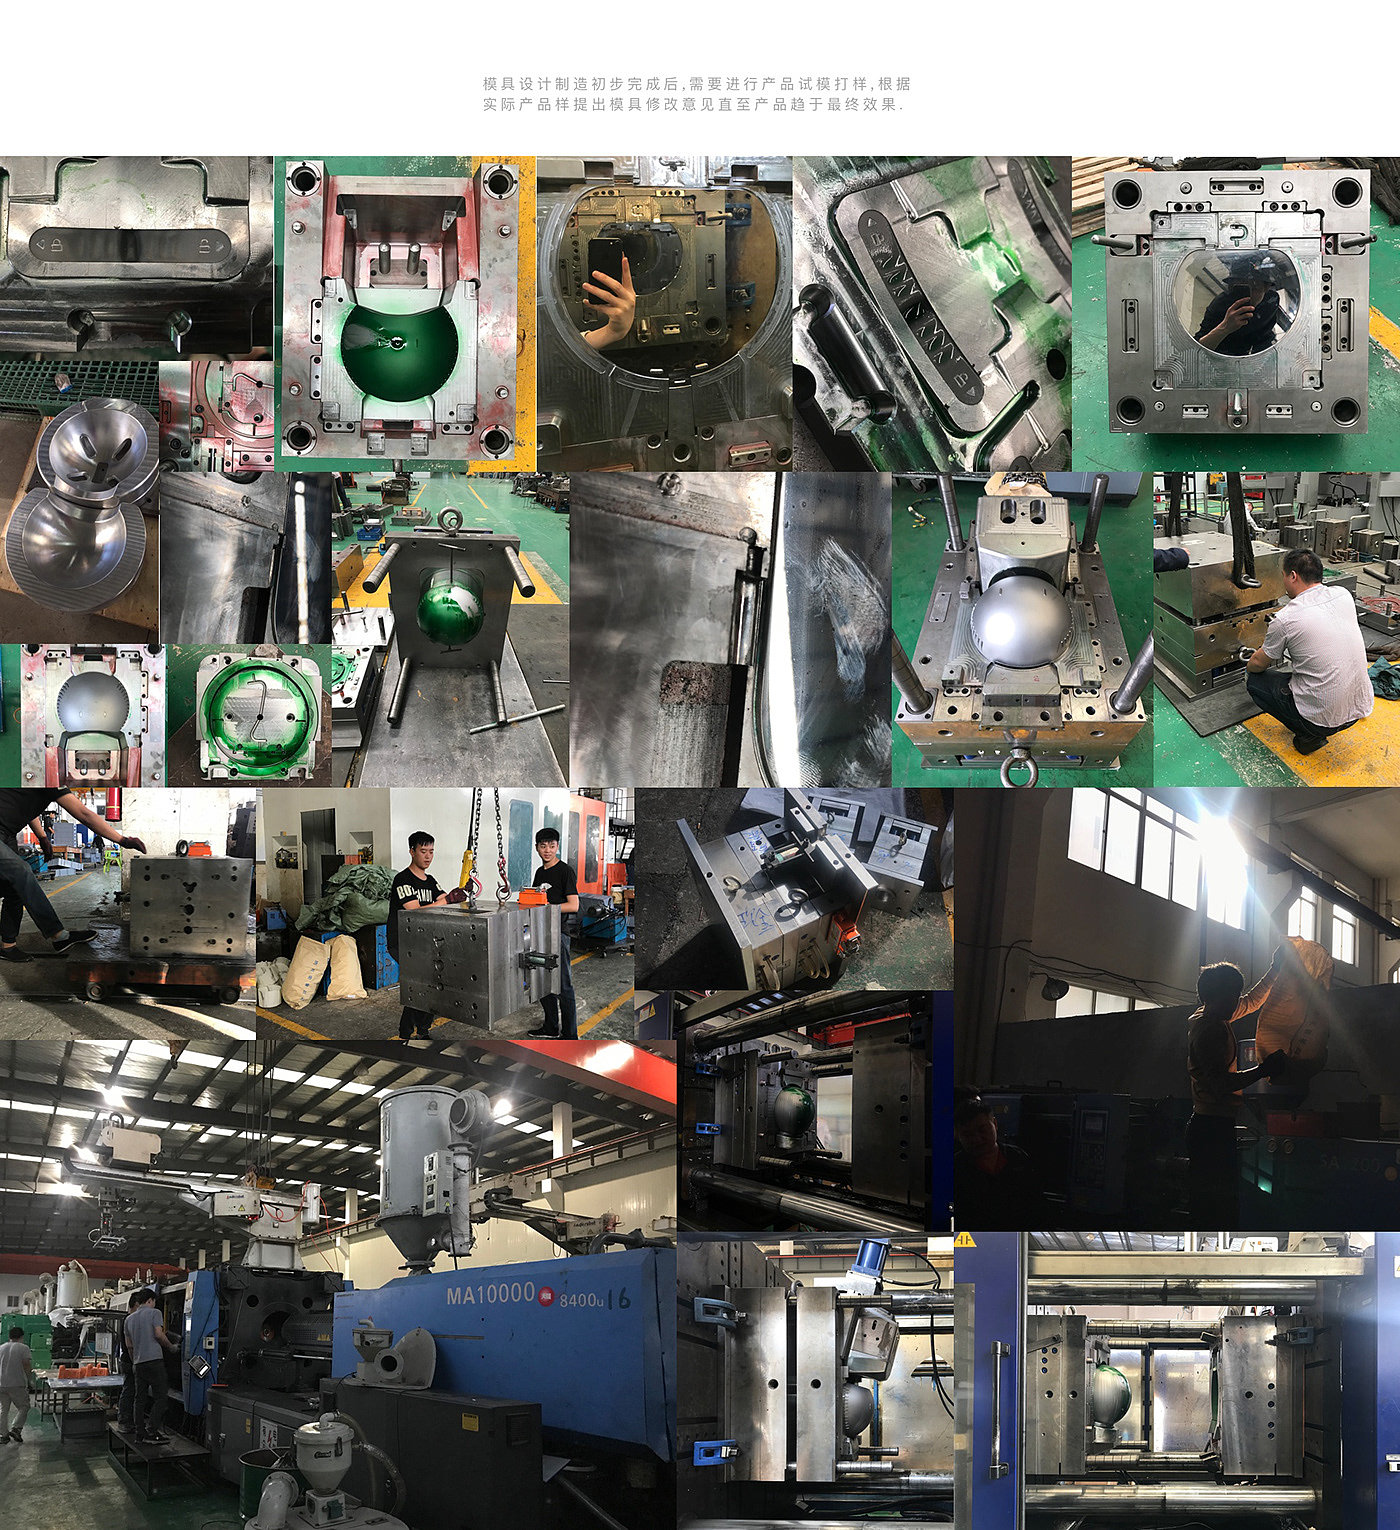The width and height of the screenshot is (1400, 1530).
Task: Click photo of person pushing mold on cart
Action: (127, 912)
